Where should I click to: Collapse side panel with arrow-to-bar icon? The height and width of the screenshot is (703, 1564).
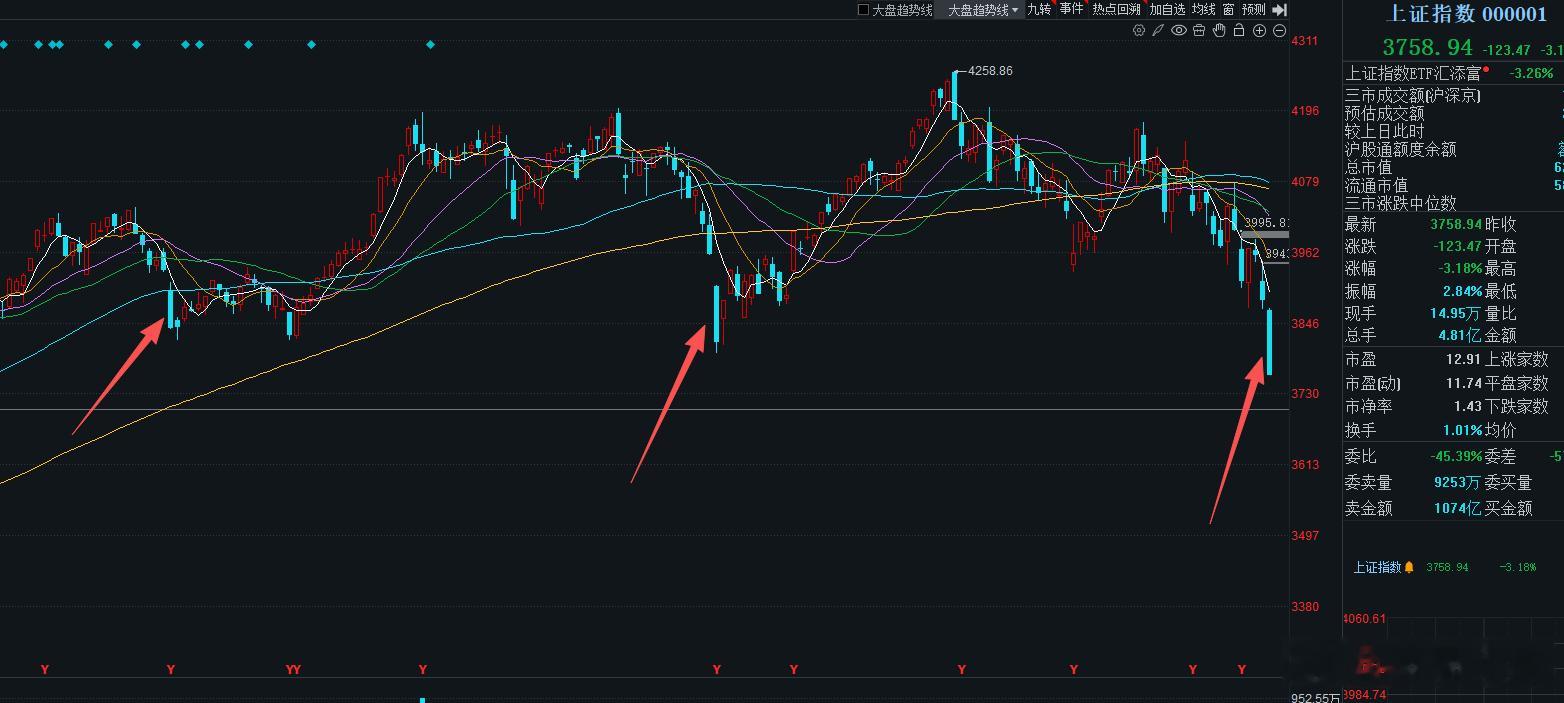[1279, 9]
